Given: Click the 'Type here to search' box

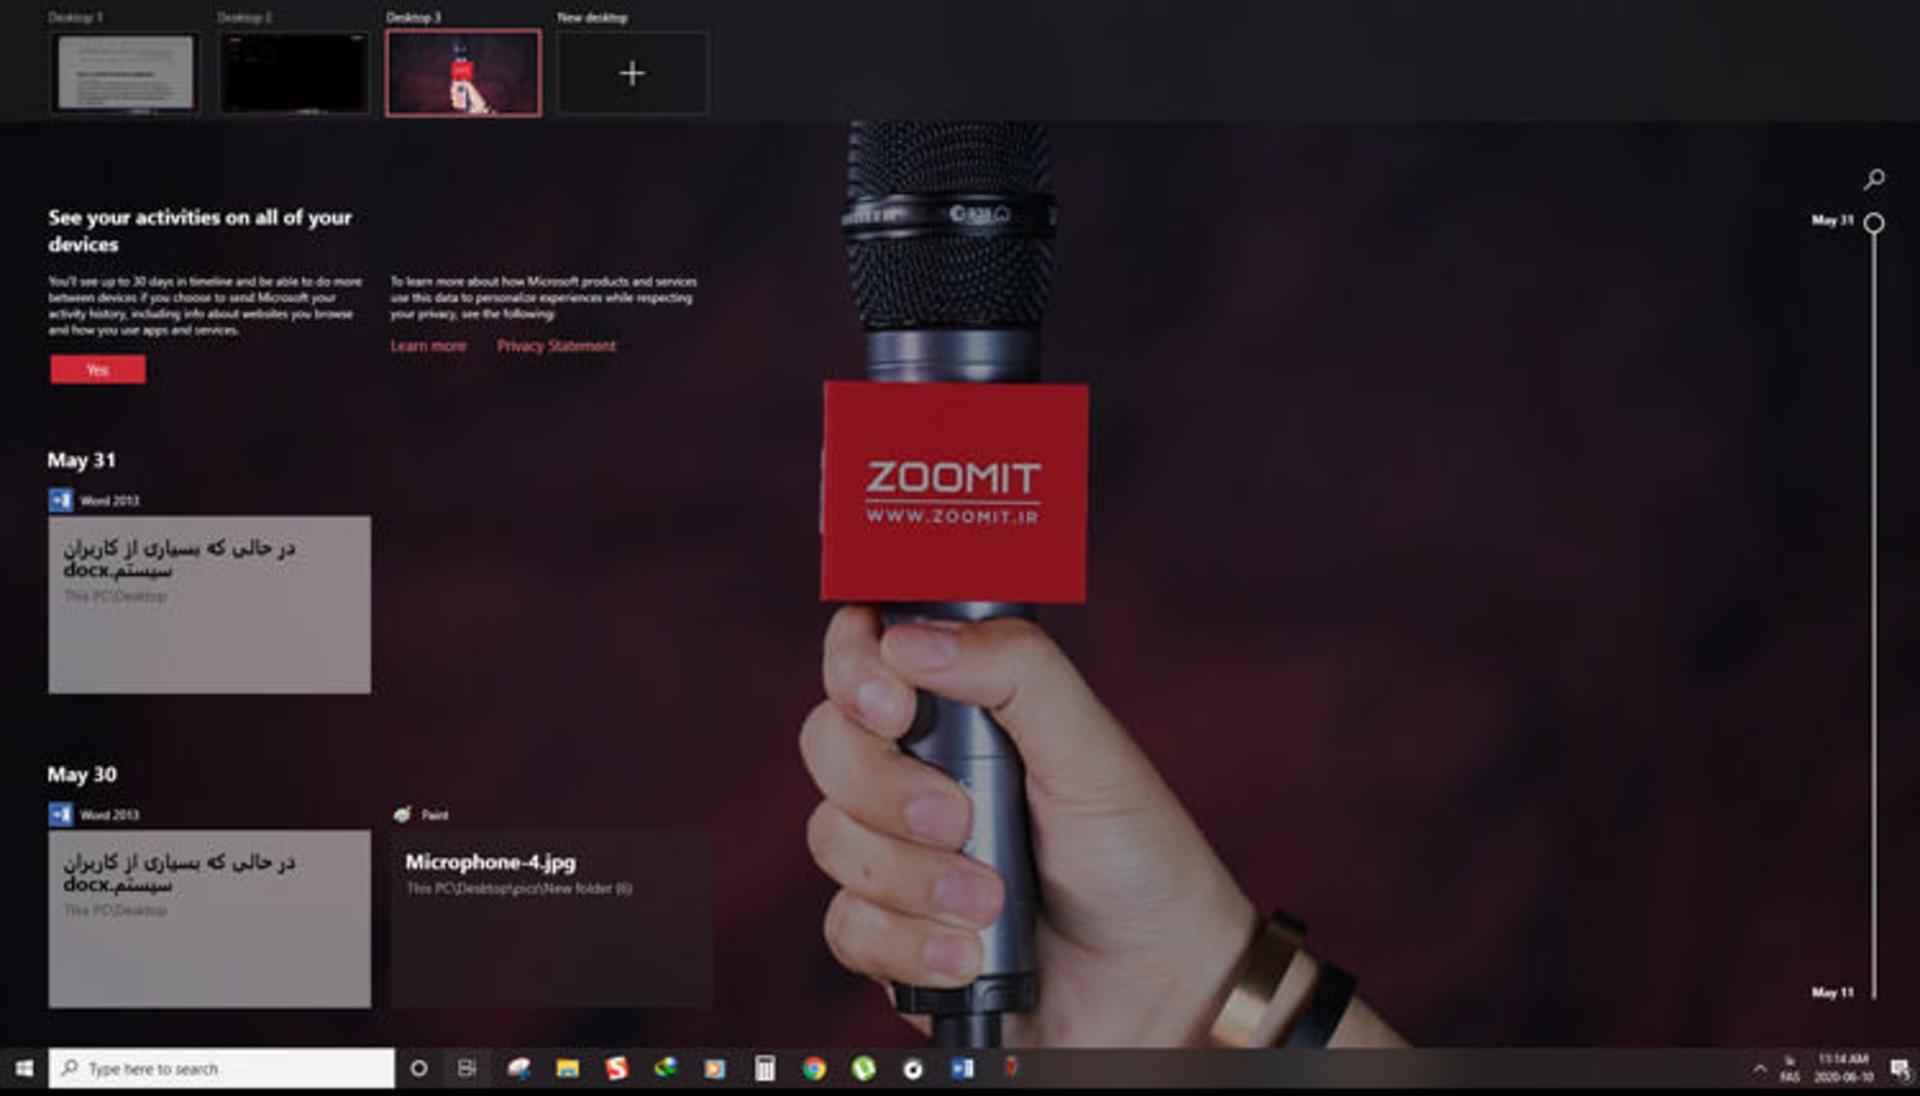Looking at the screenshot, I should [x=222, y=1069].
